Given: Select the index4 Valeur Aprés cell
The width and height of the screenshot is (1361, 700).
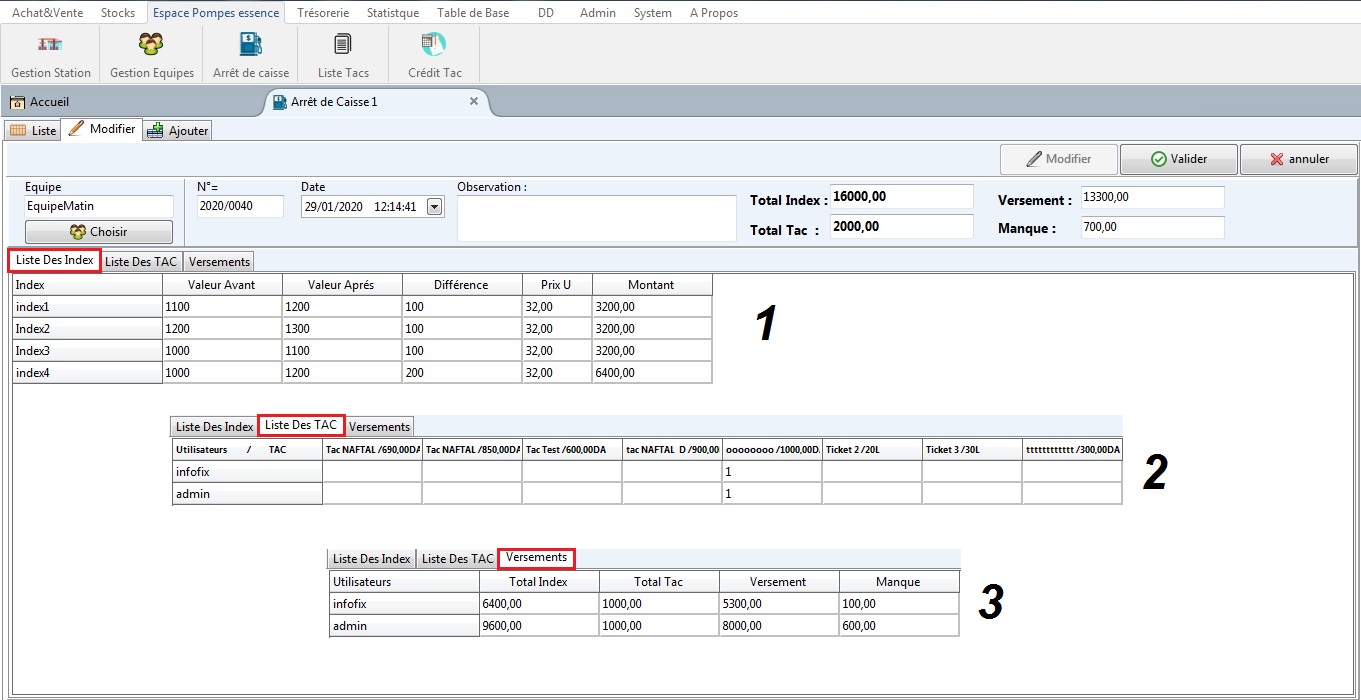Looking at the screenshot, I should coord(342,373).
